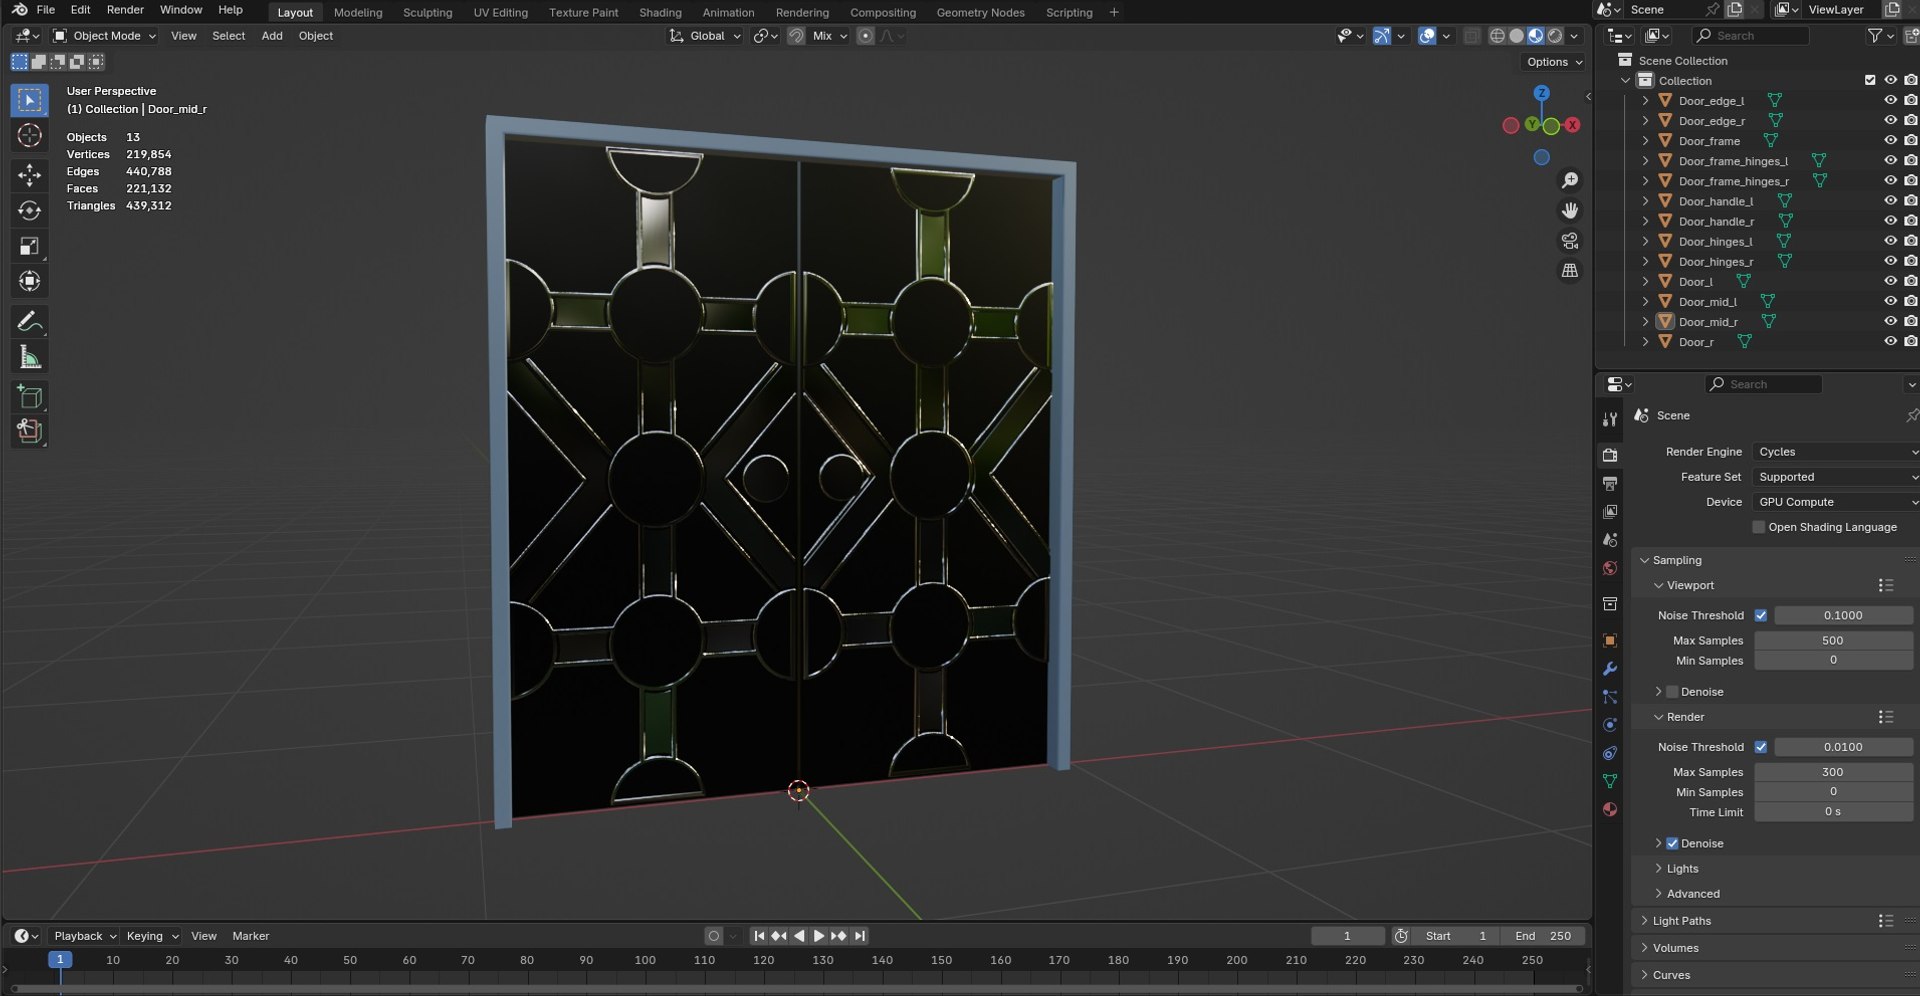Open the Output properties tab
This screenshot has height=996, width=1920.
1609,484
